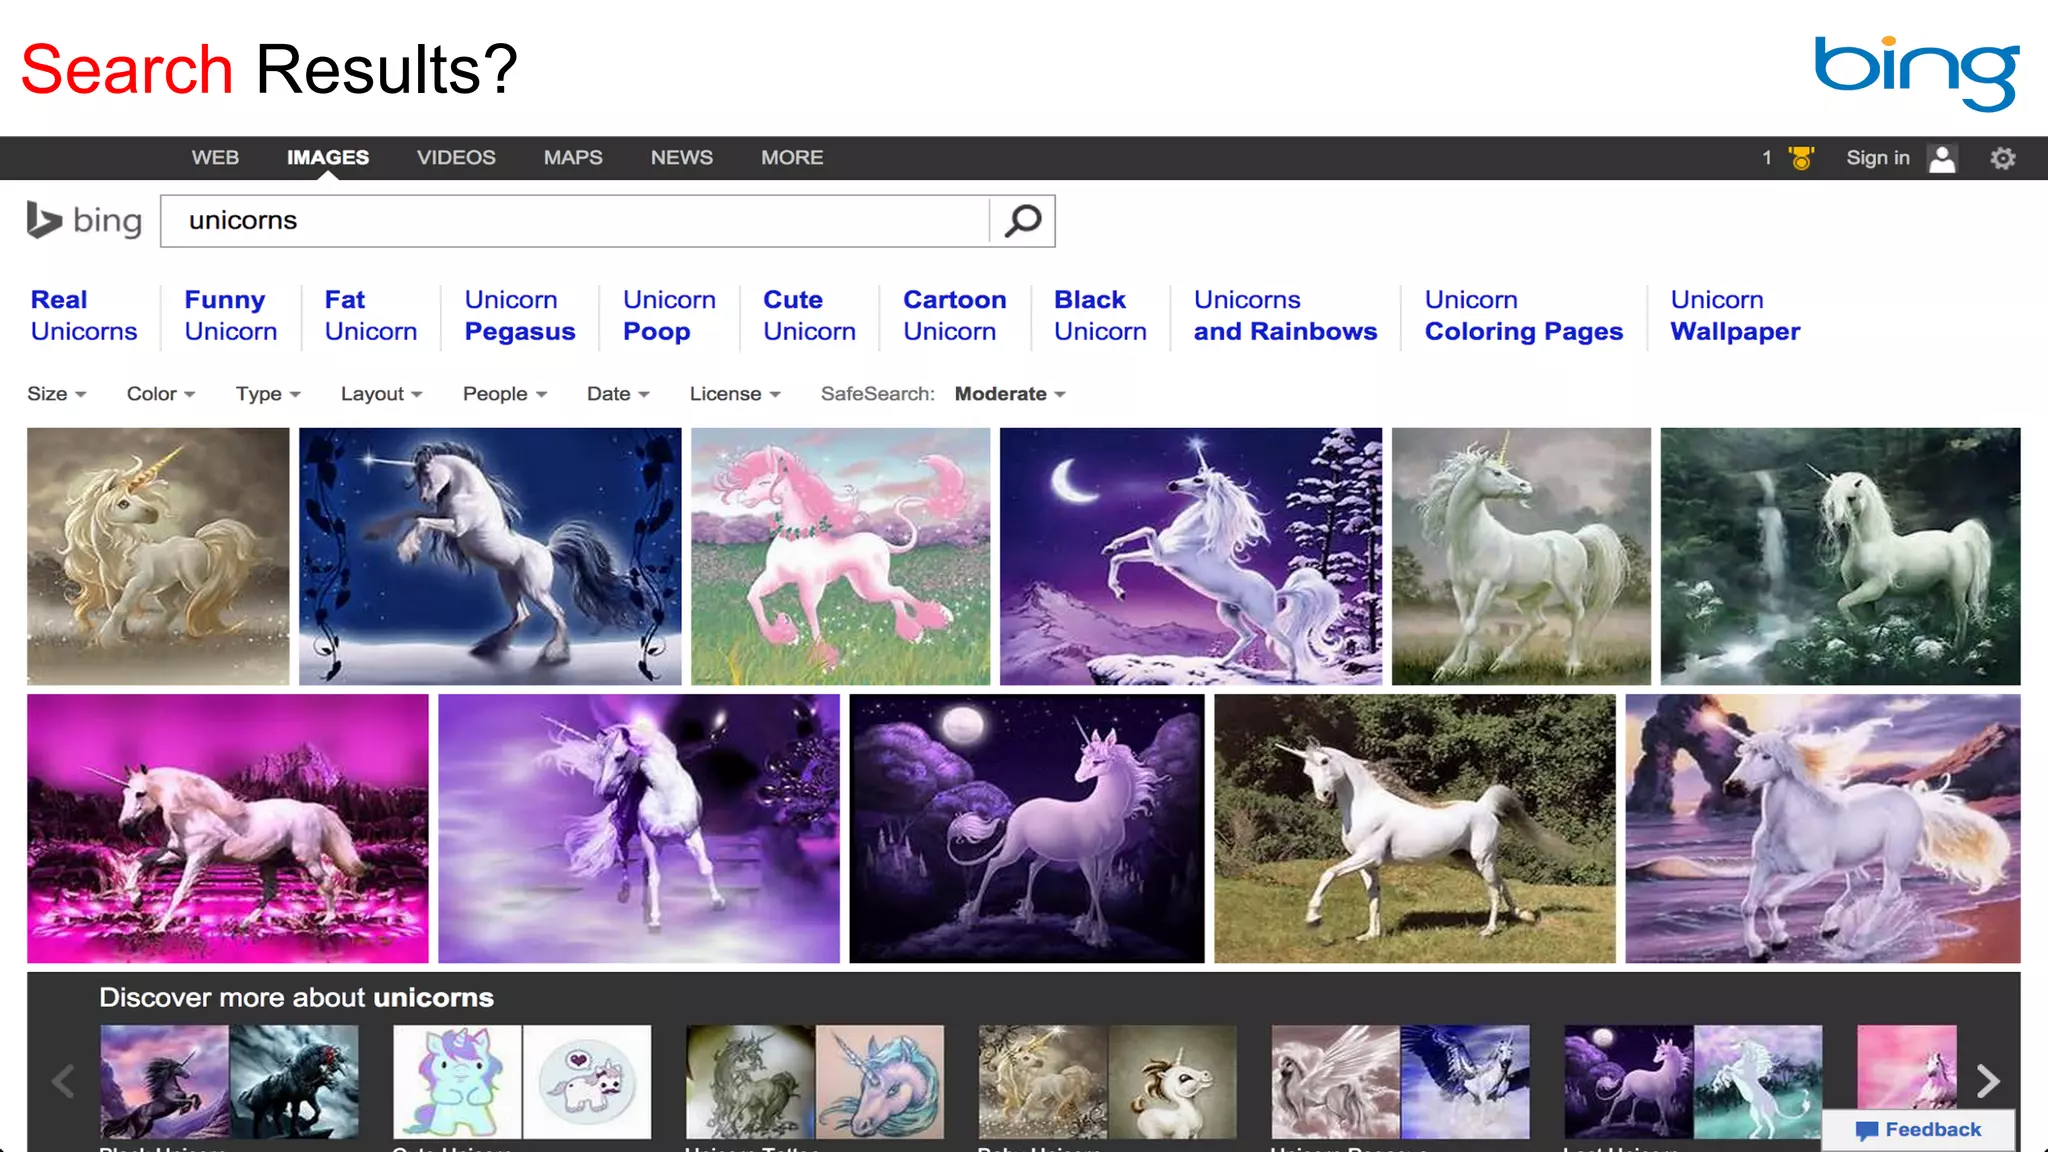Open Unicorn Pegasus related search

point(520,316)
